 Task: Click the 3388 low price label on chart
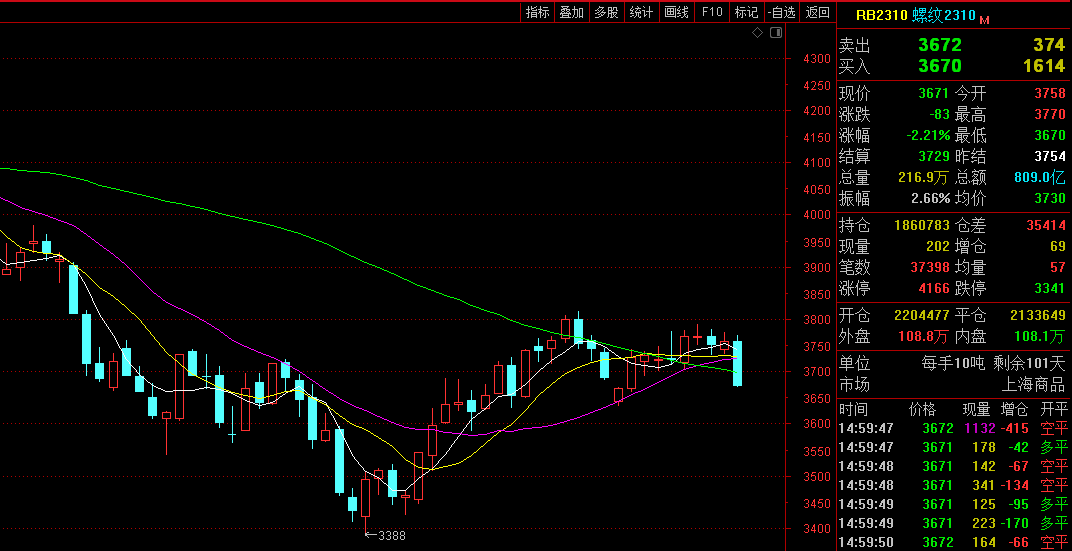coord(390,535)
